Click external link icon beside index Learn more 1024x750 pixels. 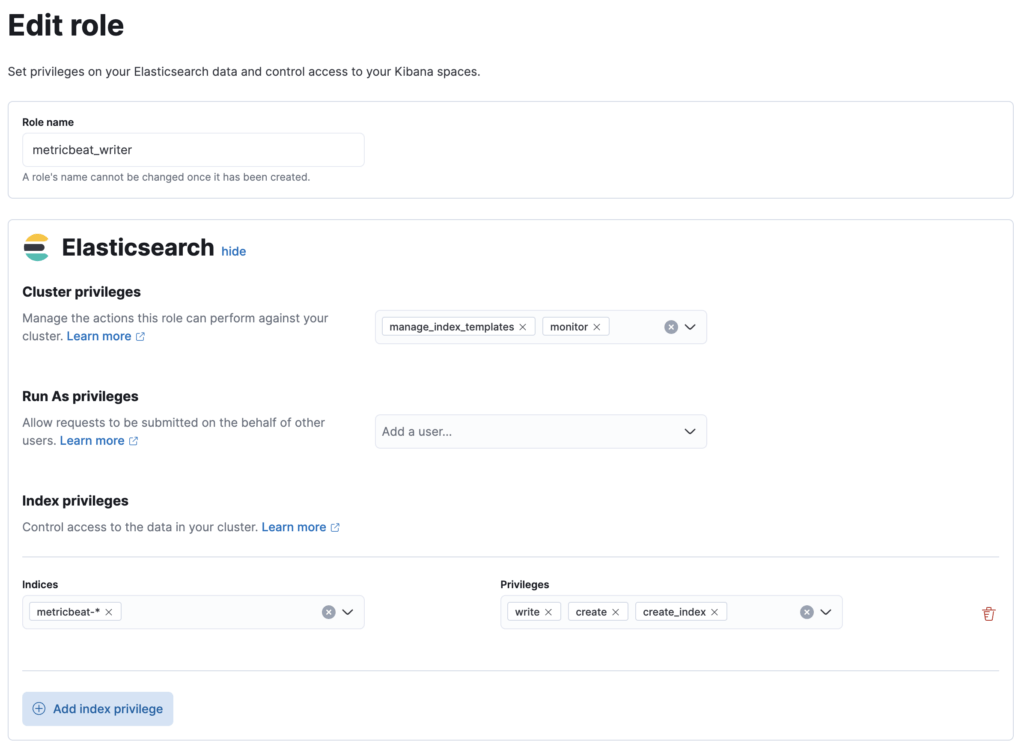point(335,527)
